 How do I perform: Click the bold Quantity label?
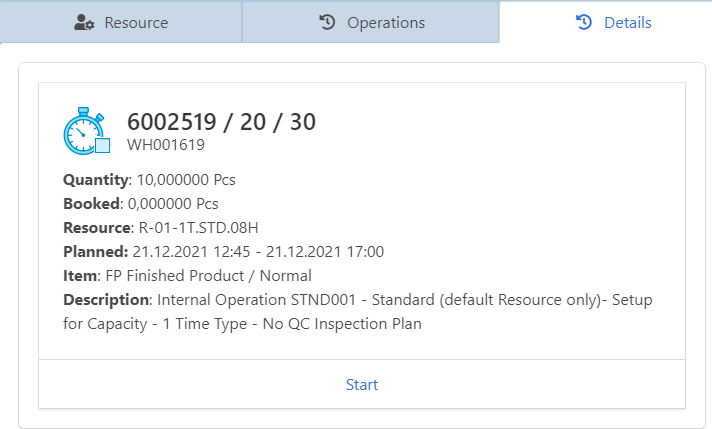click(x=96, y=180)
